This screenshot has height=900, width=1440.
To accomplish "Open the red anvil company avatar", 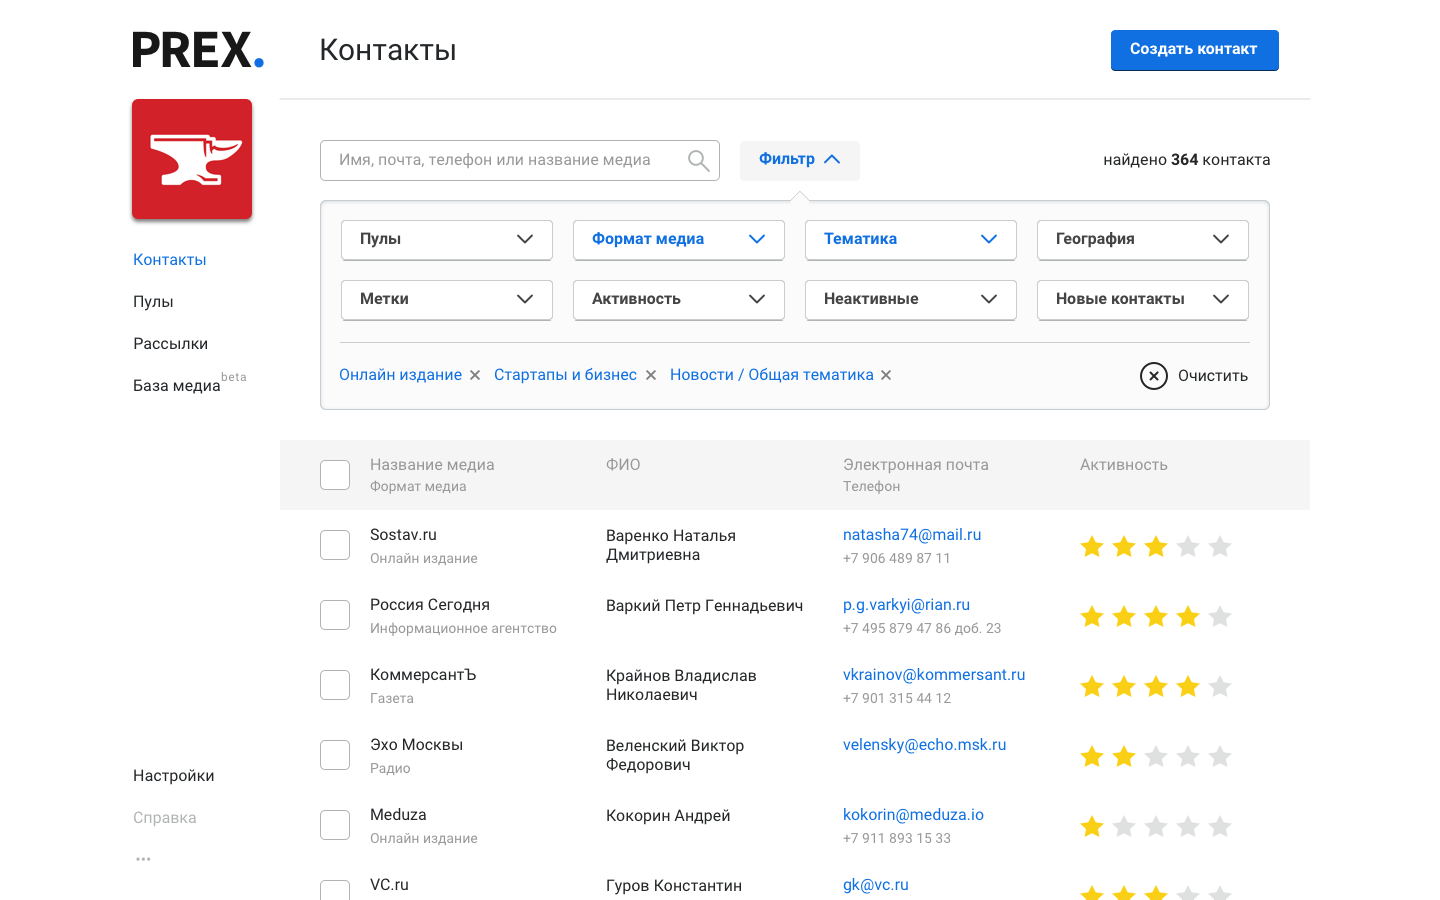I will click(x=192, y=159).
